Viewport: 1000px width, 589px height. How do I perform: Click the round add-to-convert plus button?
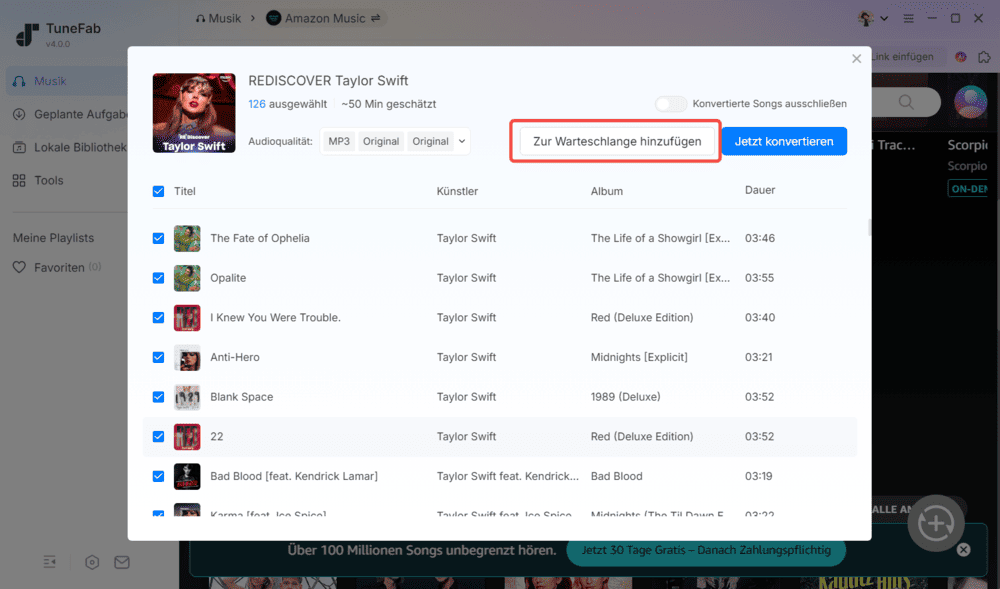936,523
